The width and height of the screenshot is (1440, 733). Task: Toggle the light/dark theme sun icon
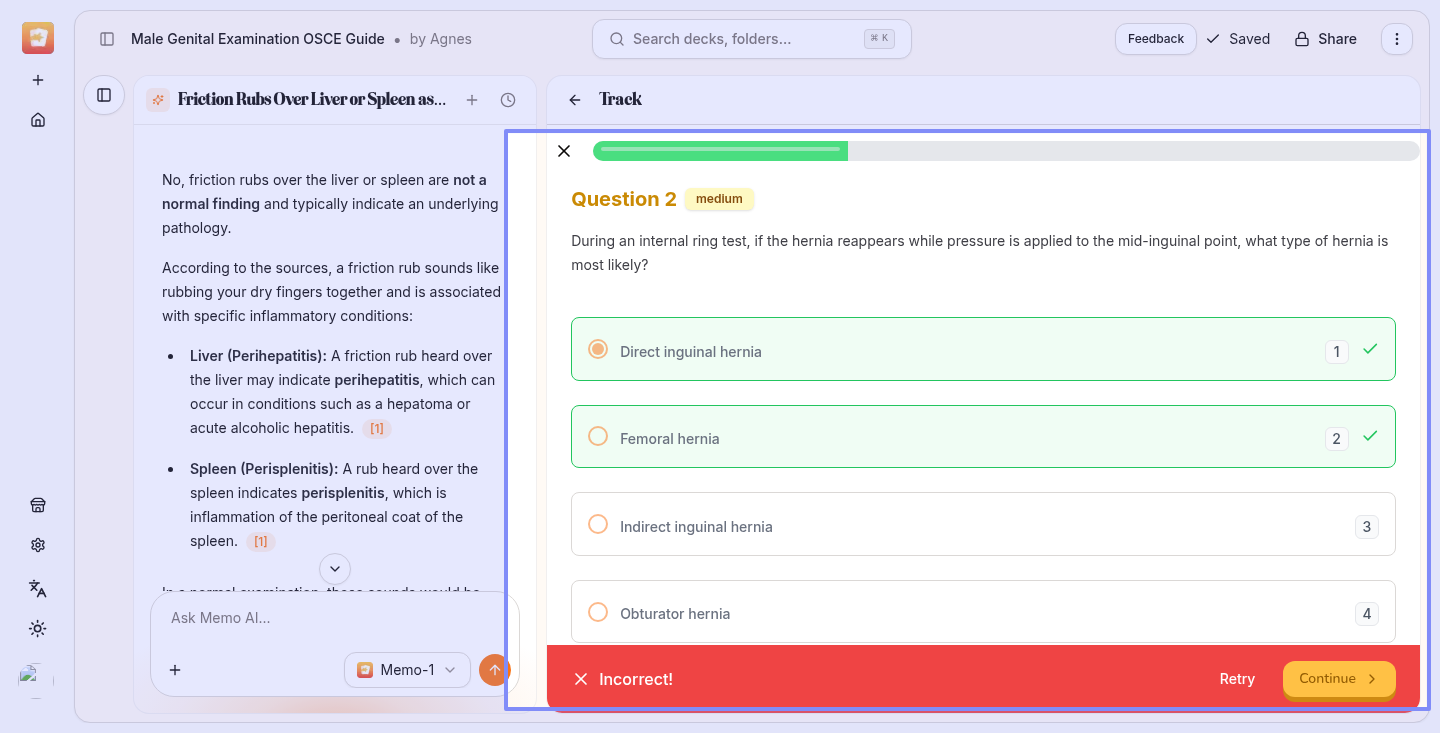[38, 629]
